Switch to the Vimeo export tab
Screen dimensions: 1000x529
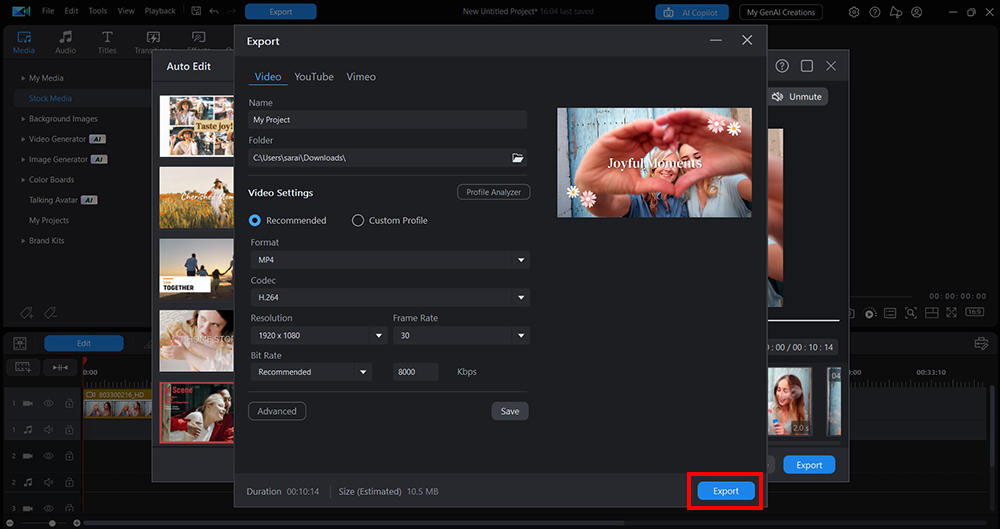(361, 77)
